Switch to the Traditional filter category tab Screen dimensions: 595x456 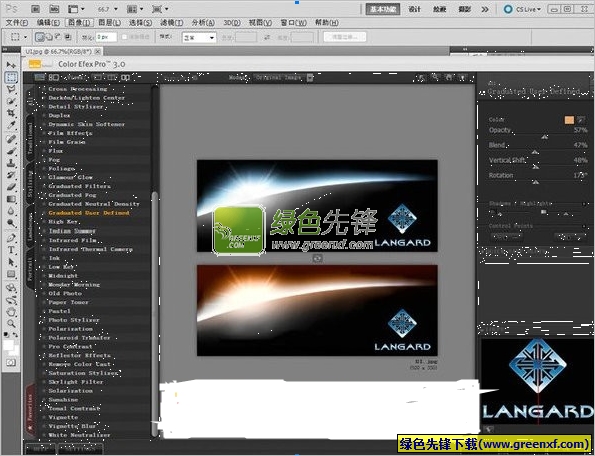pyautogui.click(x=30, y=138)
